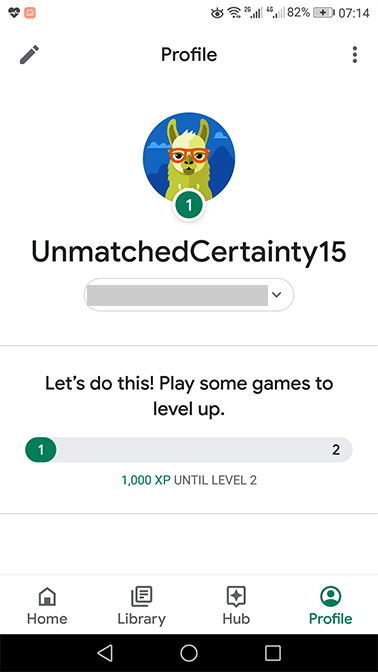
Task: Tap the UnmatchedCertainty15 gamer name
Action: coord(189,252)
